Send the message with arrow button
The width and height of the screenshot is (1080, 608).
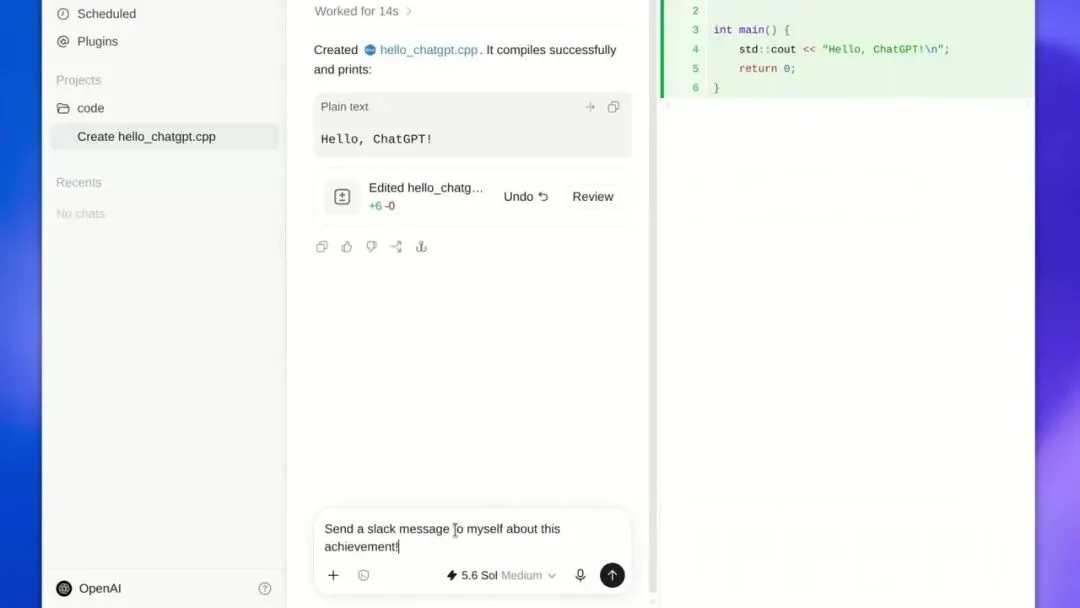tap(612, 575)
